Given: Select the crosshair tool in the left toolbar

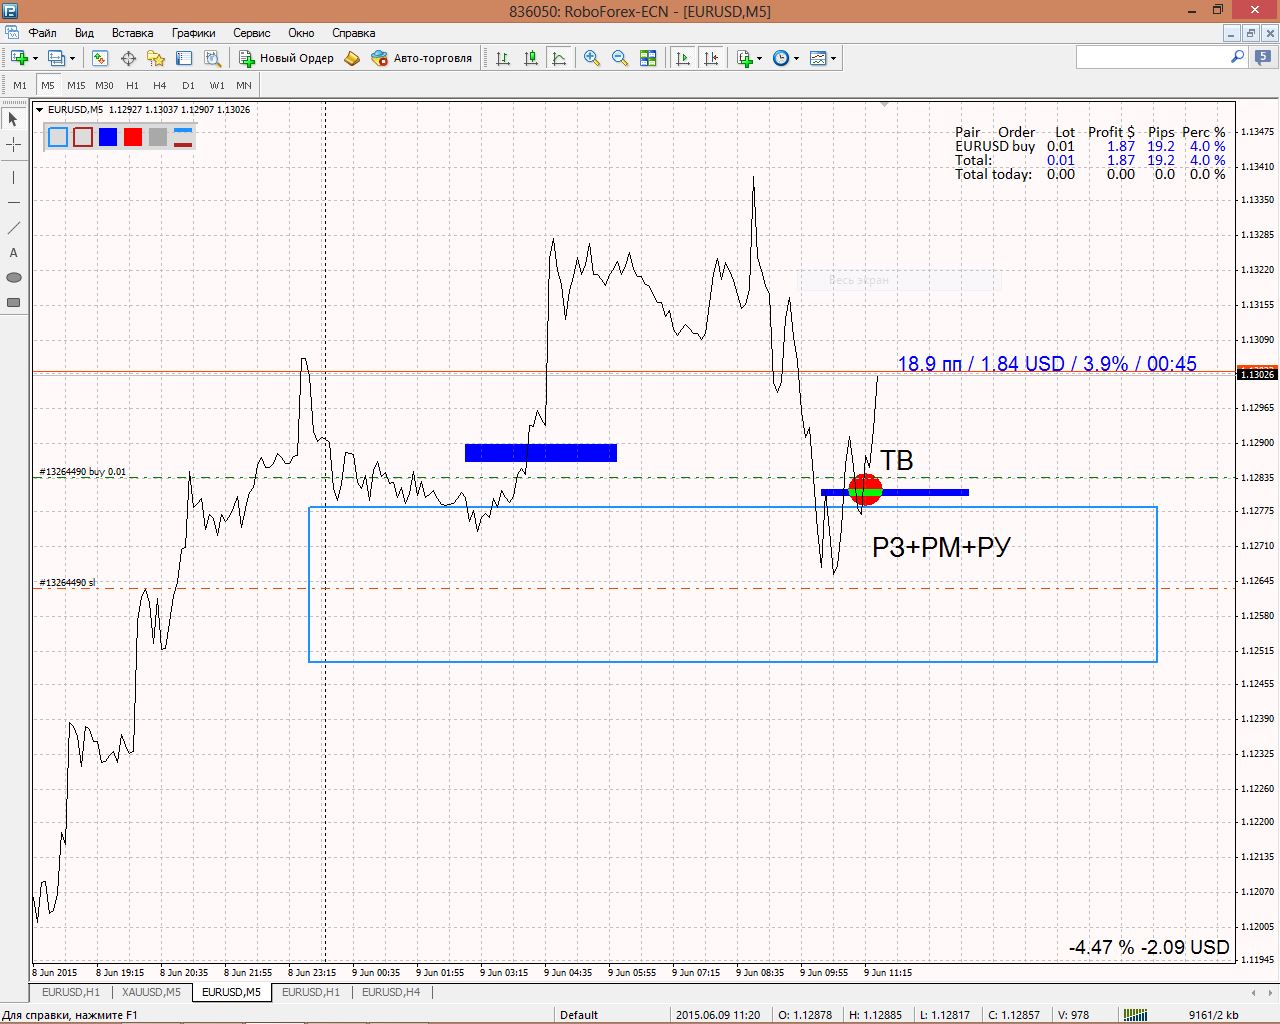Looking at the screenshot, I should click(13, 145).
